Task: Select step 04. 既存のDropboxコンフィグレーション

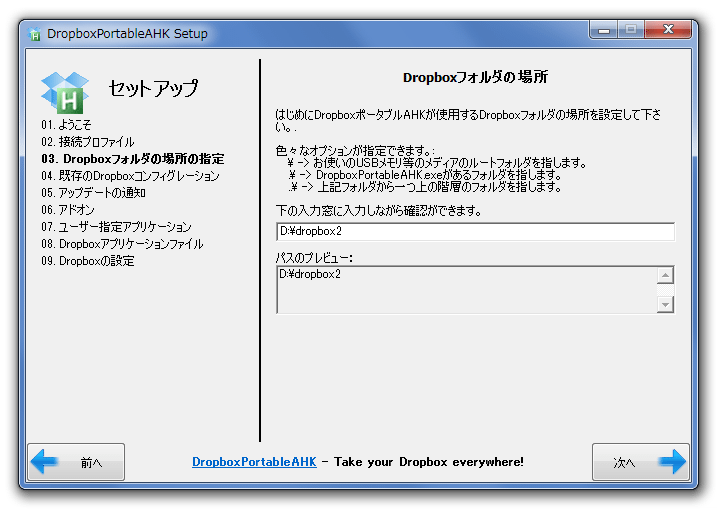Action: (x=130, y=176)
